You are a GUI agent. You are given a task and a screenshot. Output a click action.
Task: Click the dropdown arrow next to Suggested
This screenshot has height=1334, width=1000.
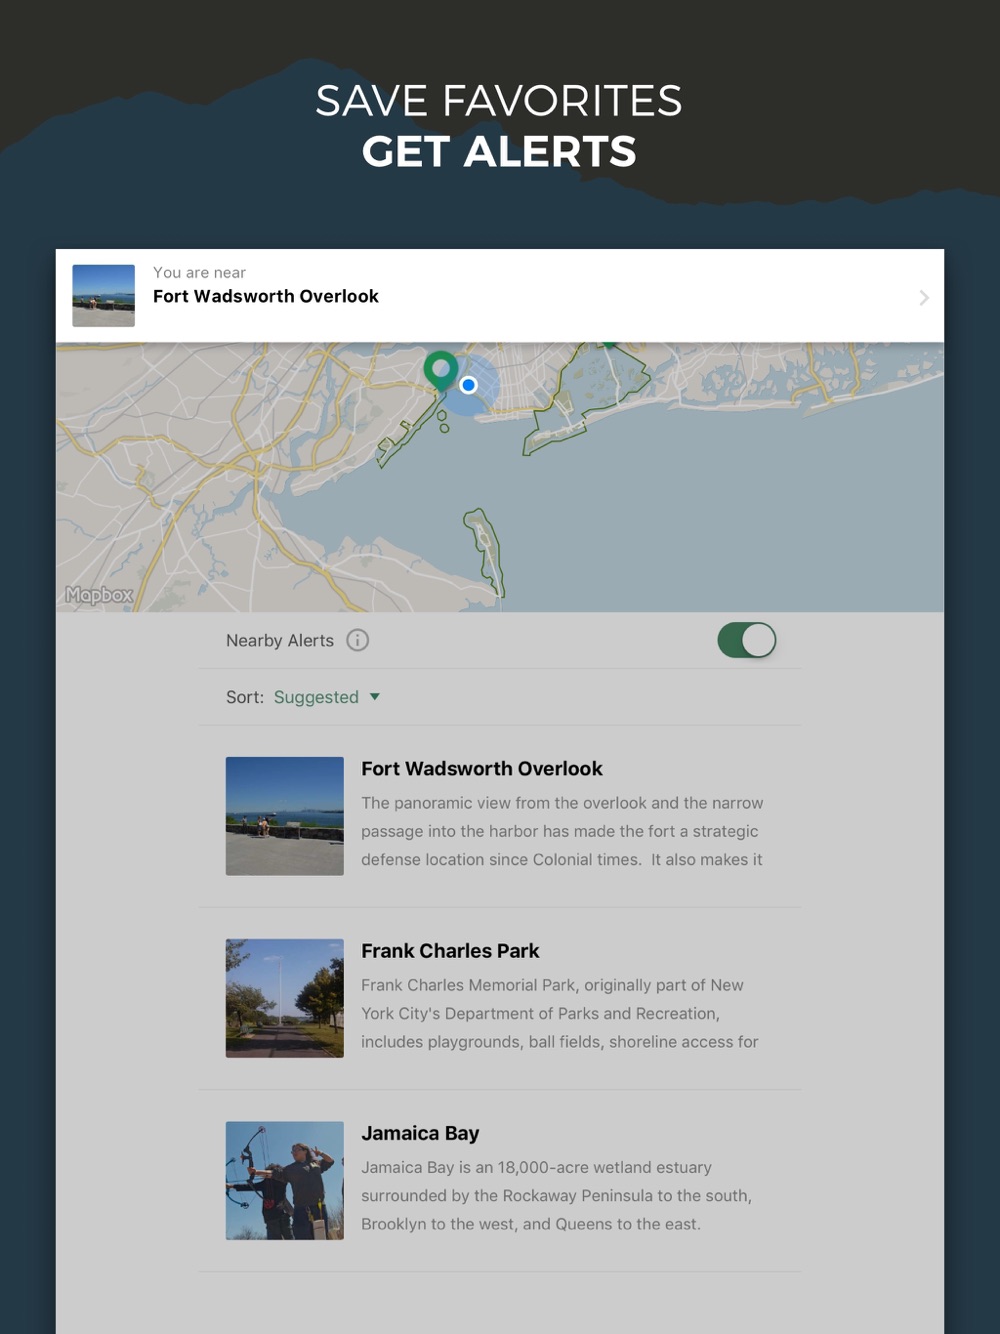375,697
